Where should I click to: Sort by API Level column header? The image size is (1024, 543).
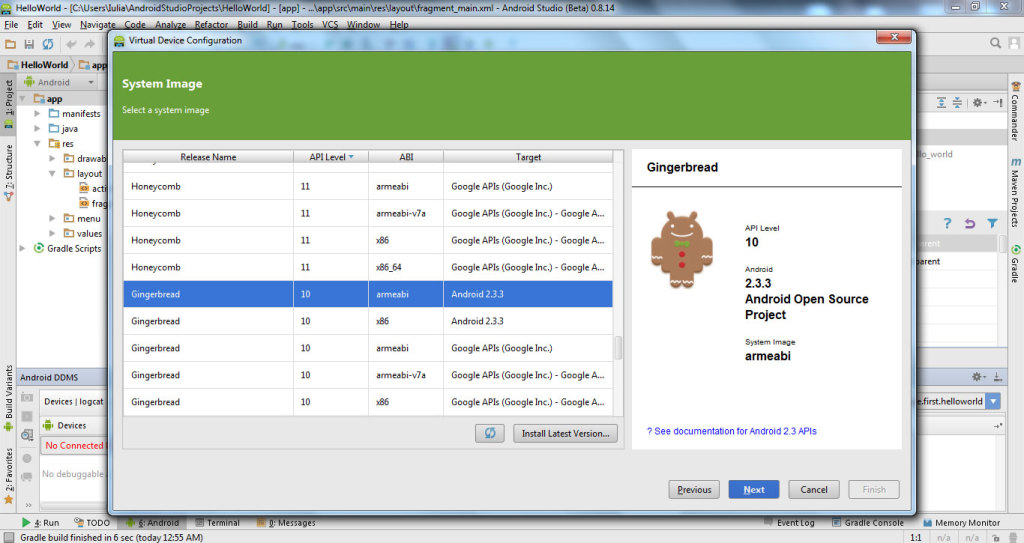point(330,157)
